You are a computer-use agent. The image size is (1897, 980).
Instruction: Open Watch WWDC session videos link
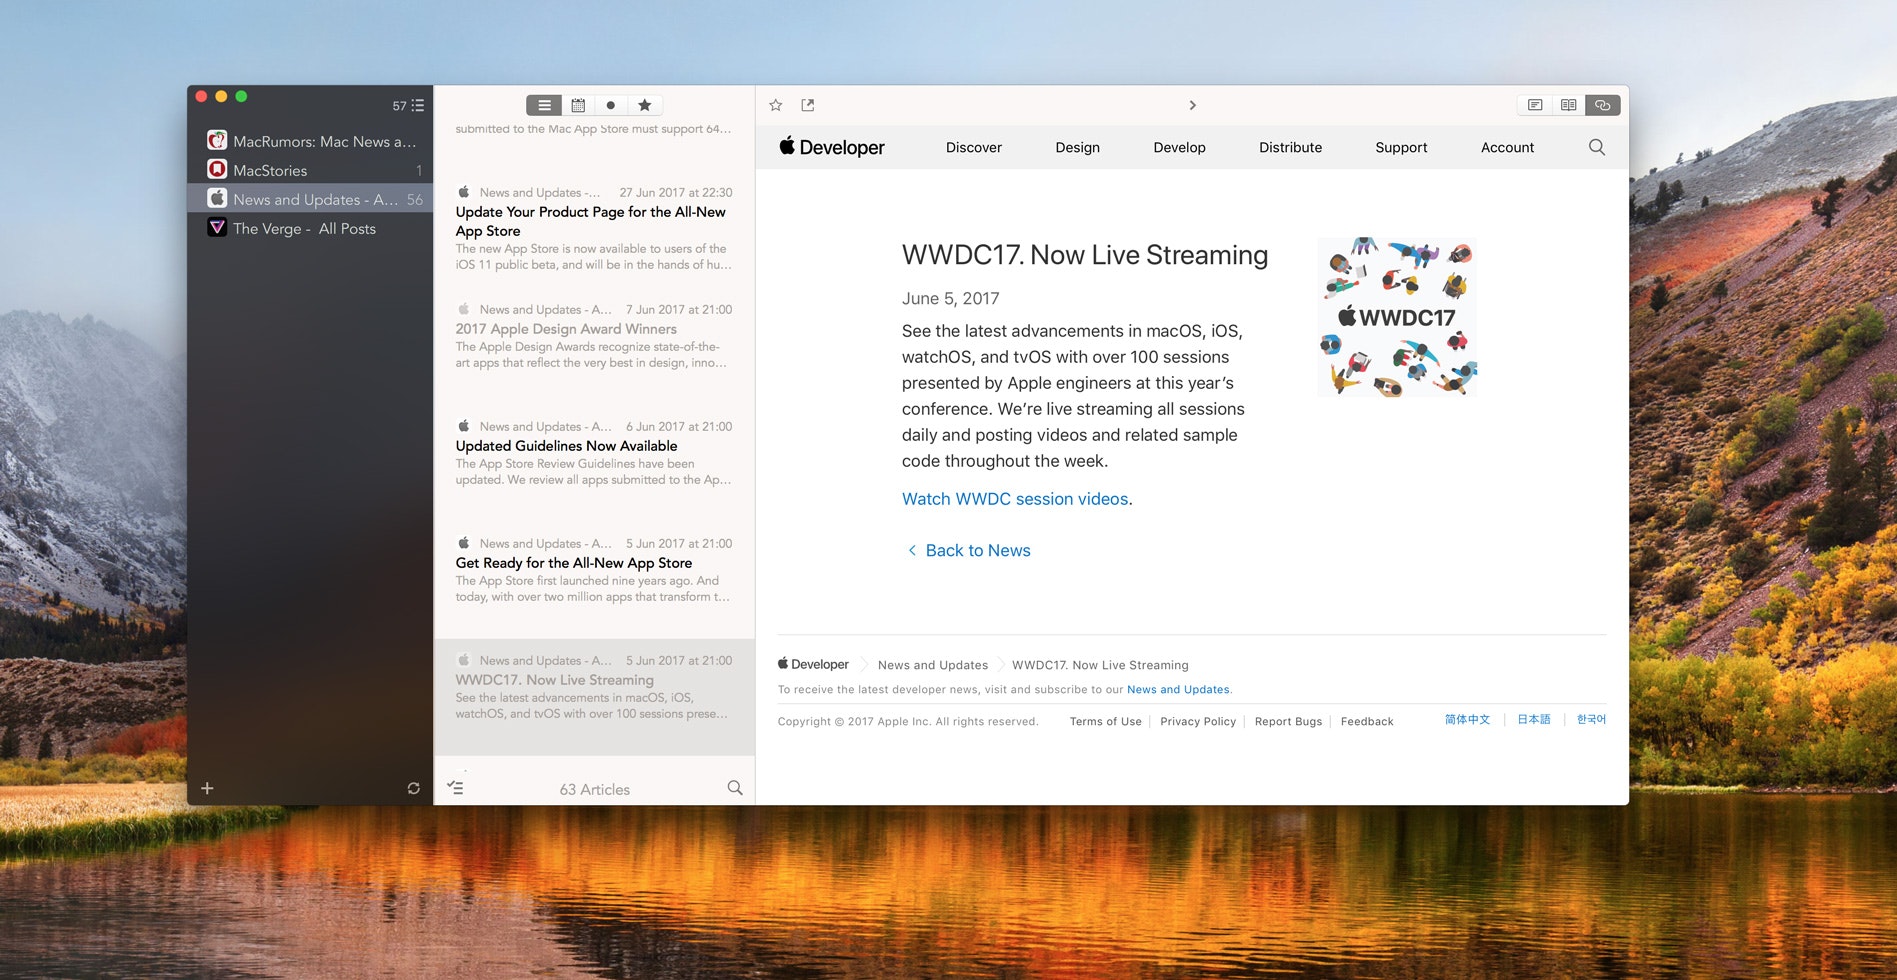[x=1015, y=499]
